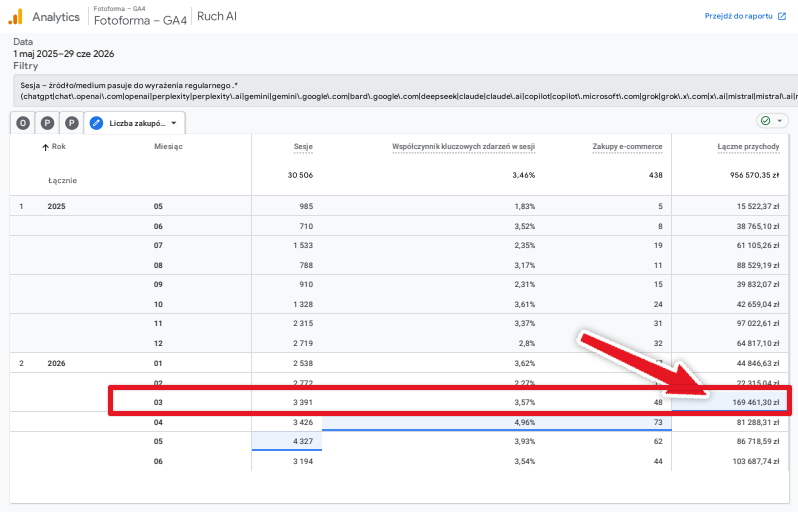Select sessions cell 4 327
The width and height of the screenshot is (798, 512).
click(303, 441)
